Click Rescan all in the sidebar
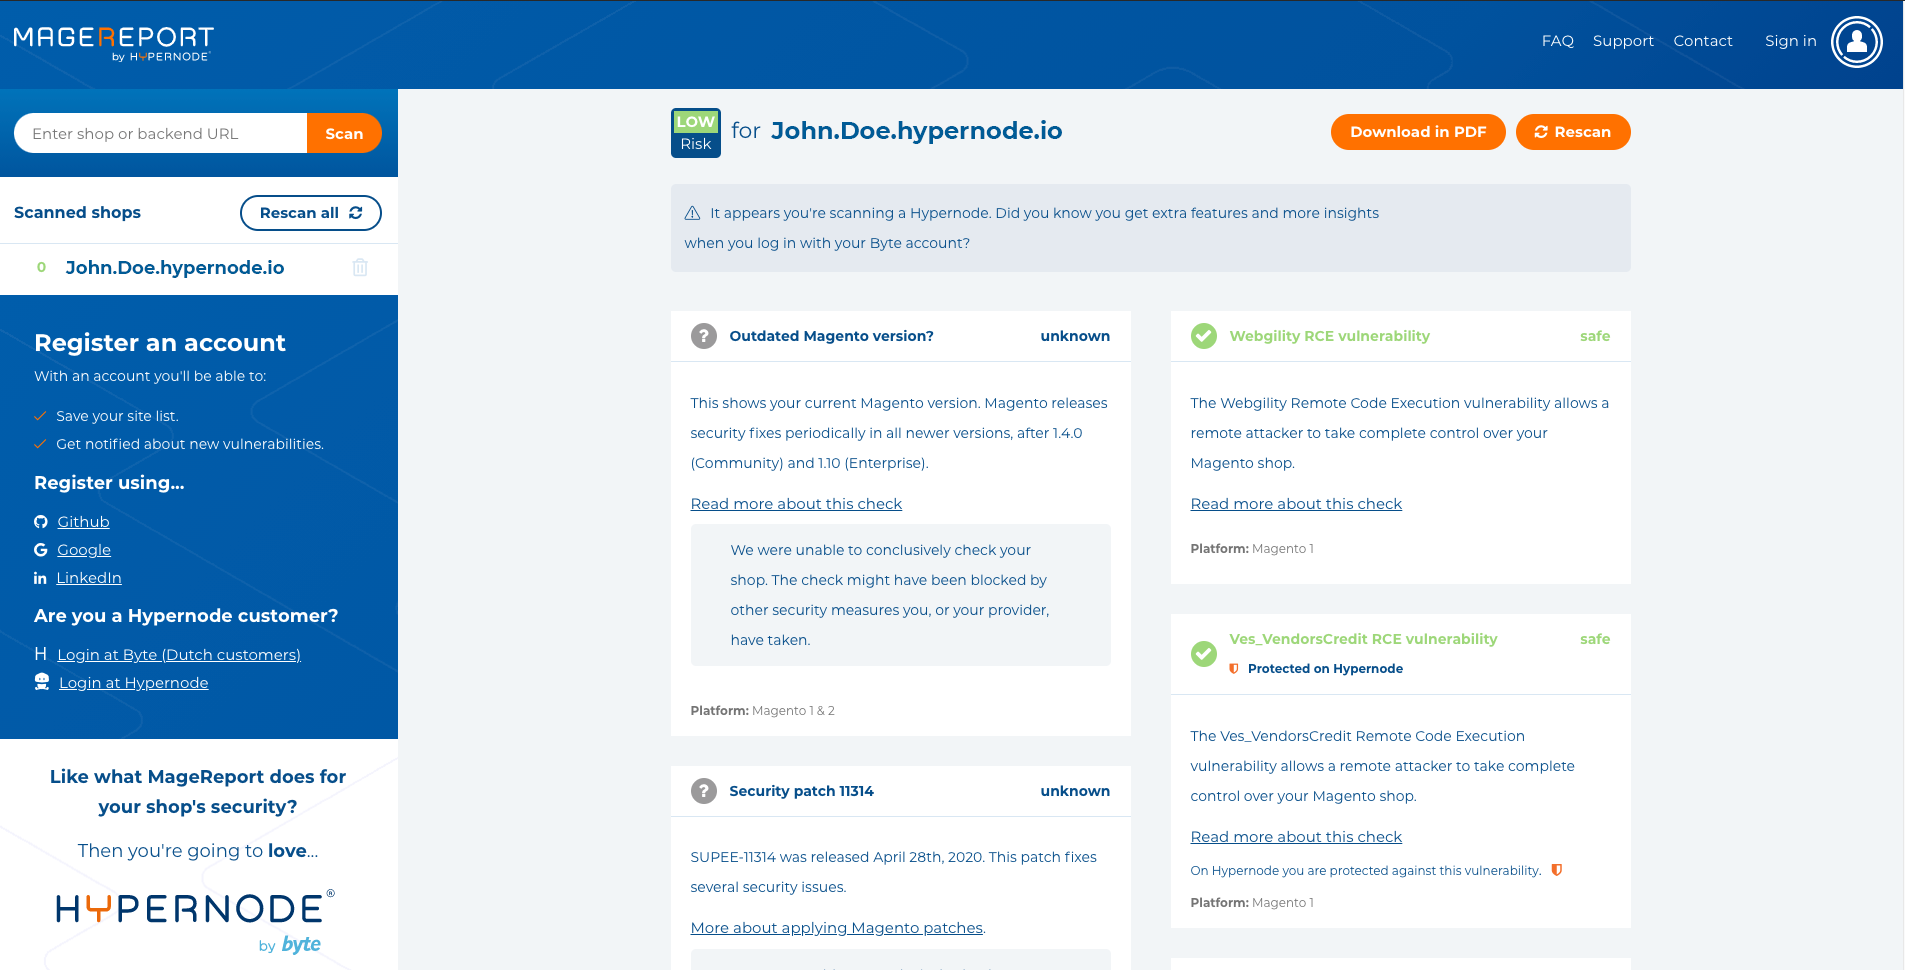 310,213
